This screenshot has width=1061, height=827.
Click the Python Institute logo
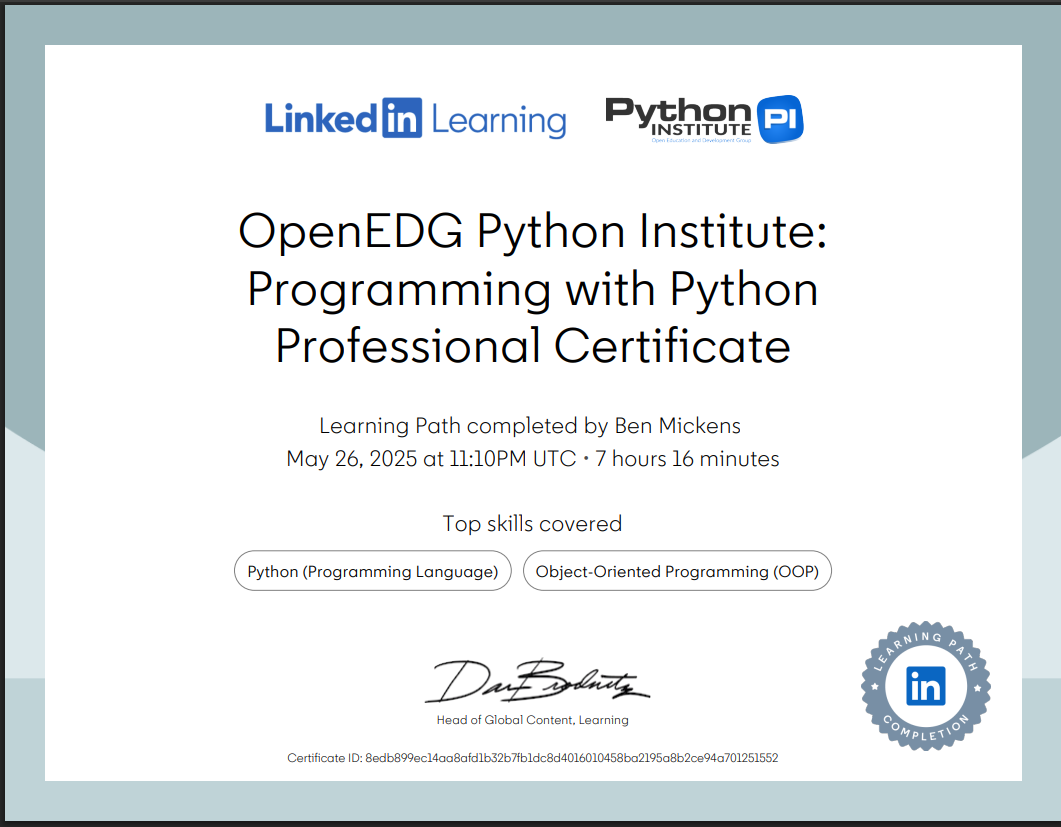pyautogui.click(x=704, y=119)
